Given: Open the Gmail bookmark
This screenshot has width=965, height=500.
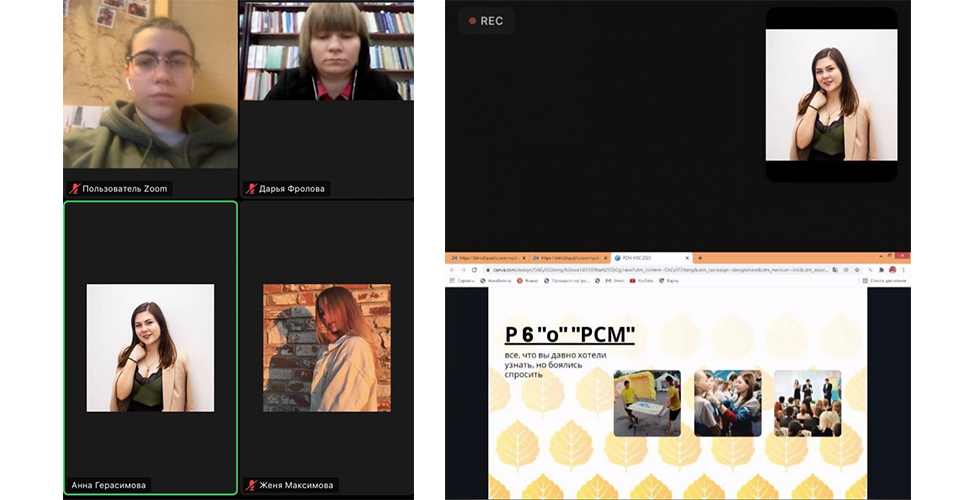Looking at the screenshot, I should pyautogui.click(x=614, y=281).
